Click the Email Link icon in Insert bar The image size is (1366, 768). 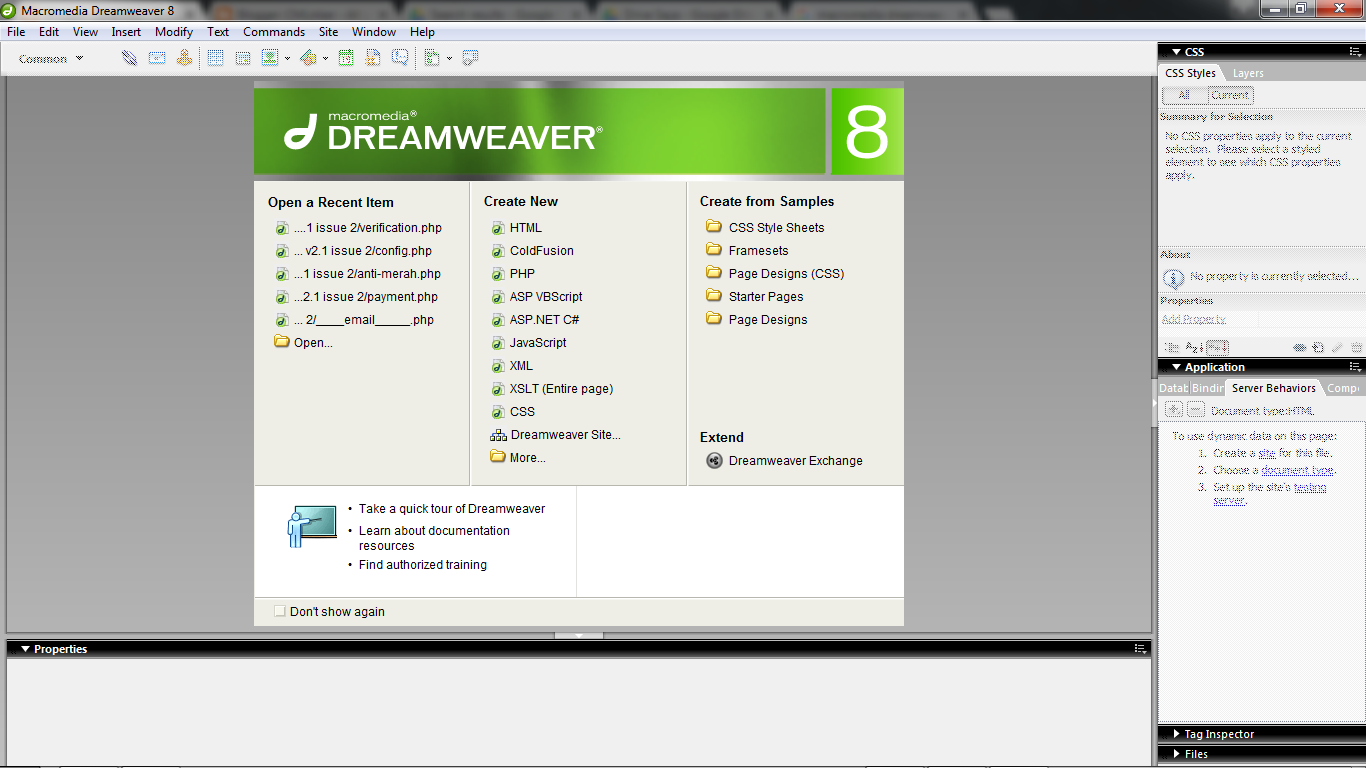tap(157, 58)
